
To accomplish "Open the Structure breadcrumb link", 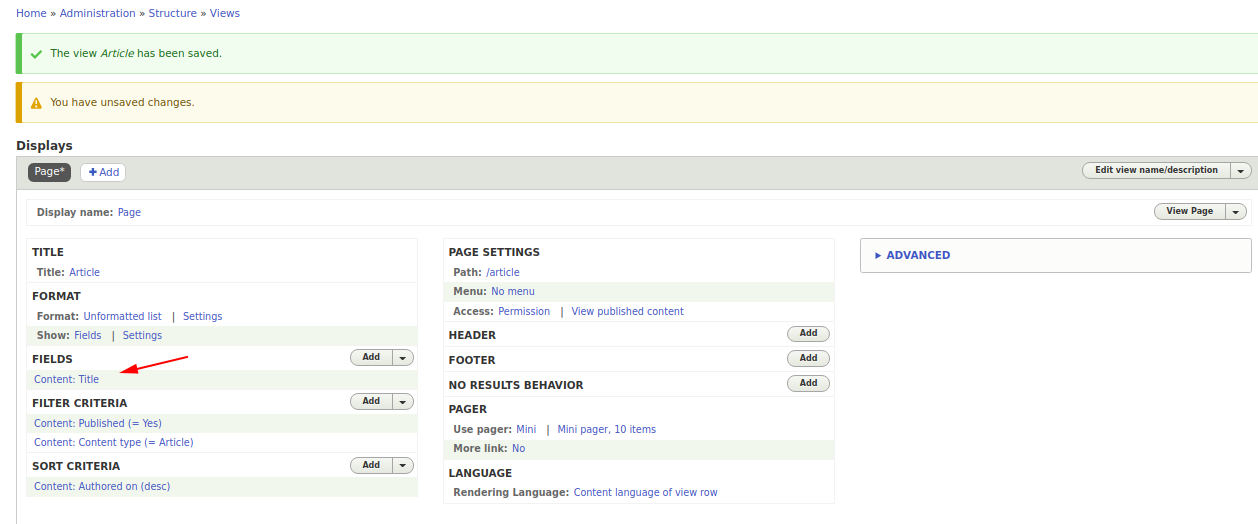I will (x=173, y=13).
